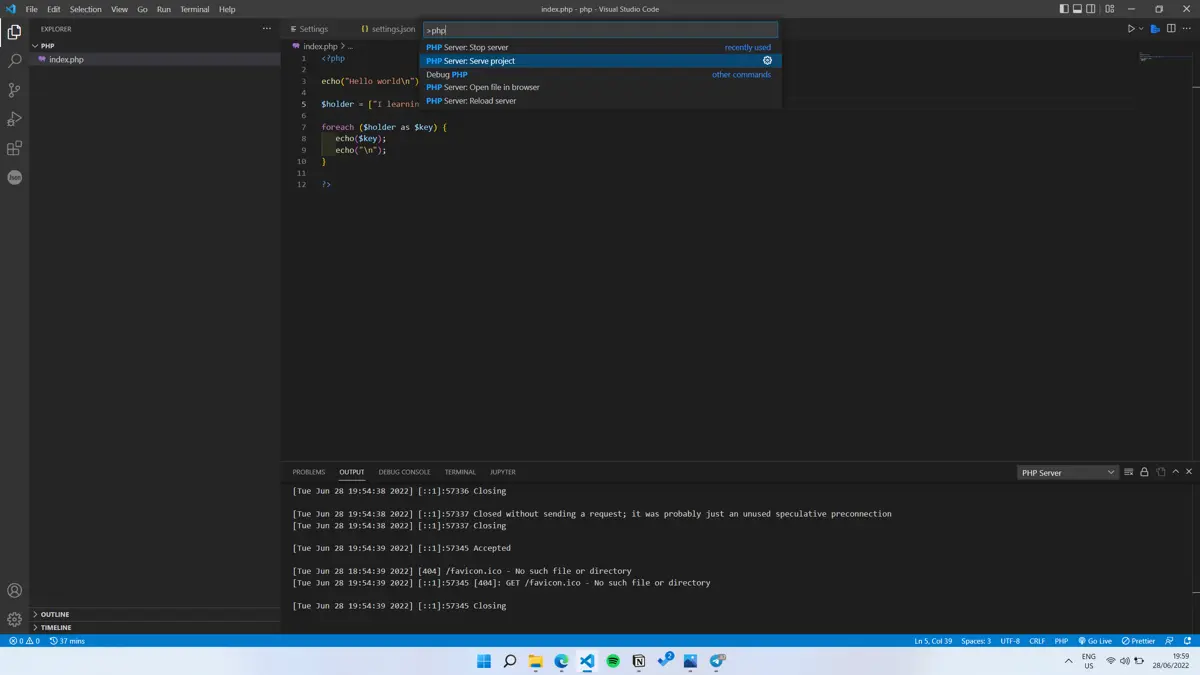Switch to the Problems panel tab

coord(309,472)
